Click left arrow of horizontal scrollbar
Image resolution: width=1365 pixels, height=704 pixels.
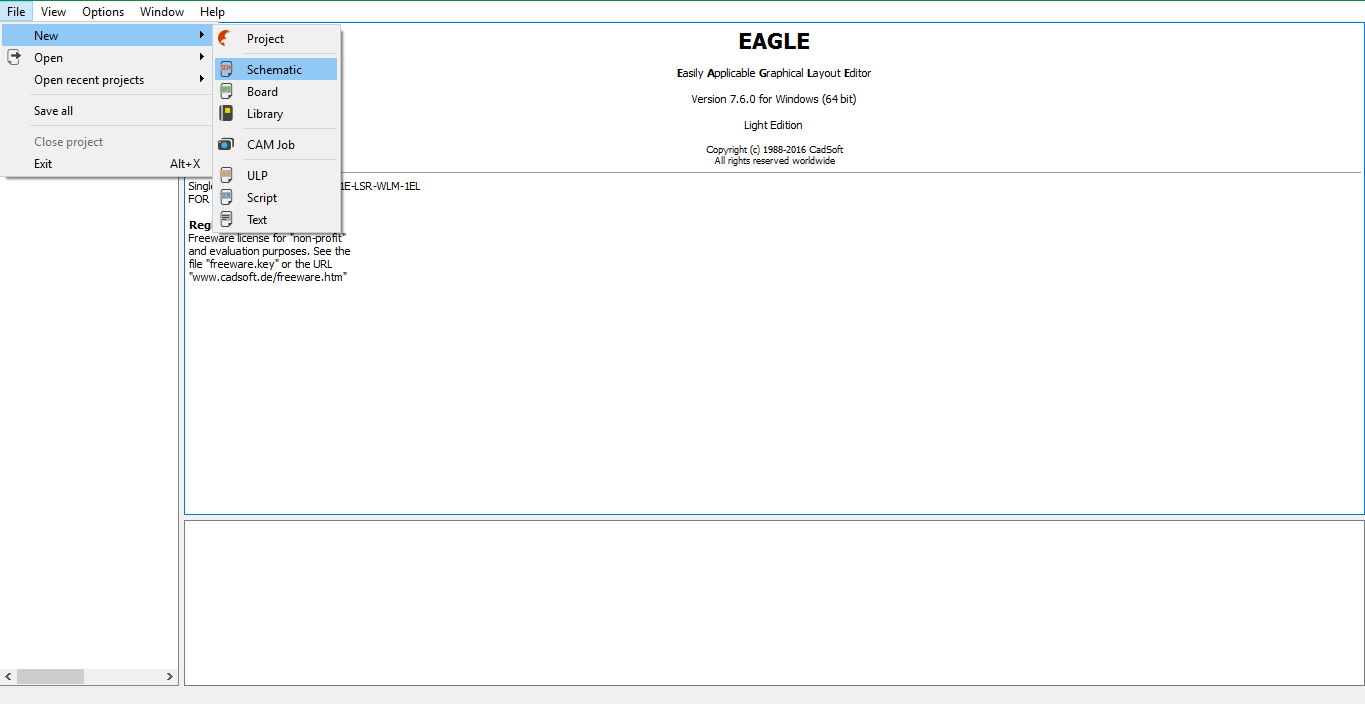point(9,677)
